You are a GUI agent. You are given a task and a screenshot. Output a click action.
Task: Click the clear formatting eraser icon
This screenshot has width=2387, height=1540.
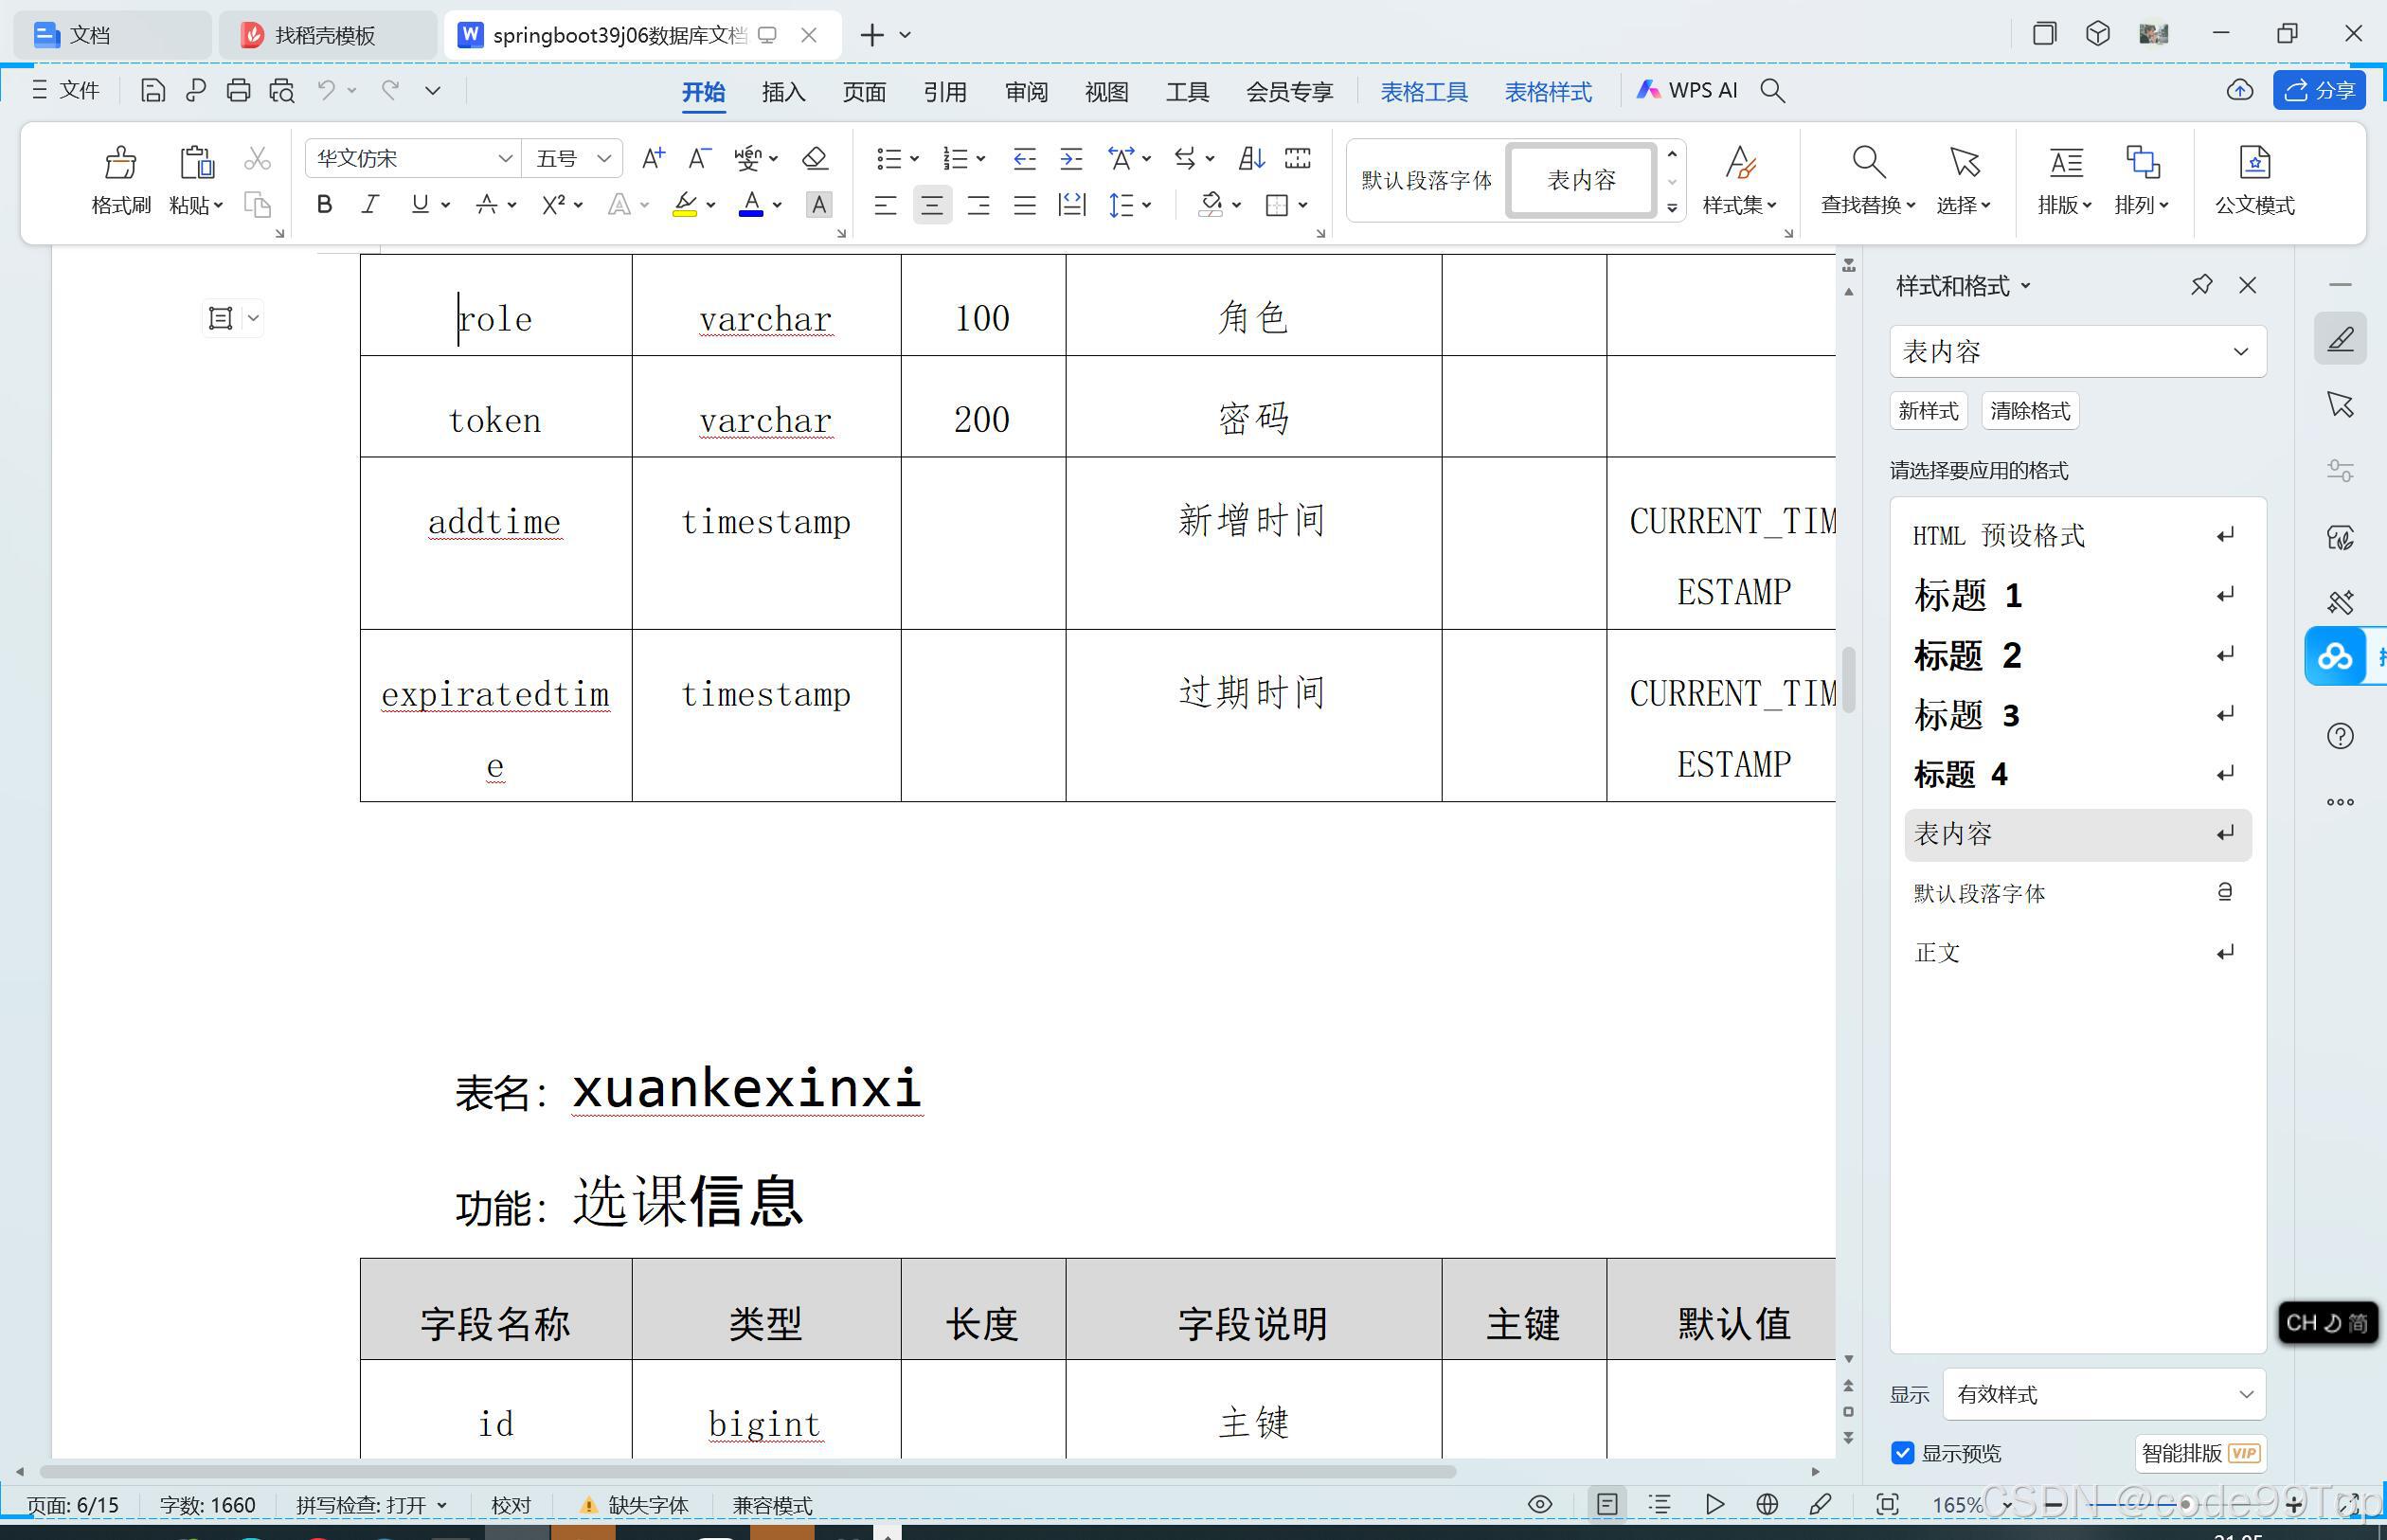pos(814,158)
